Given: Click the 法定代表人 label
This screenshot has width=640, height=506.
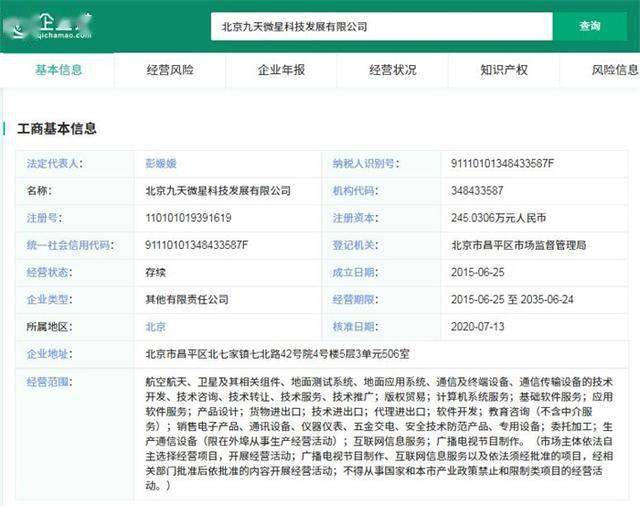Looking at the screenshot, I should click(x=55, y=164).
